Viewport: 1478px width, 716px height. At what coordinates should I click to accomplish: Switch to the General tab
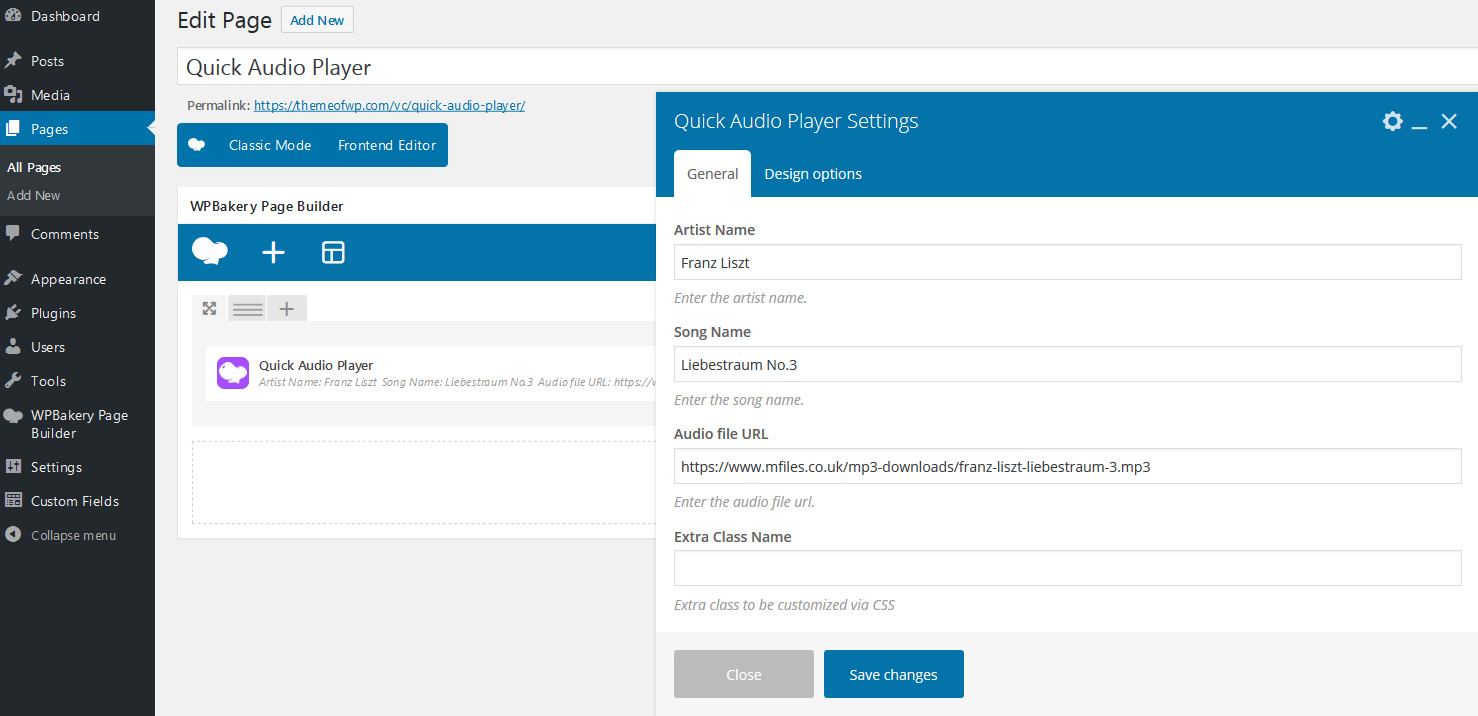pos(712,174)
